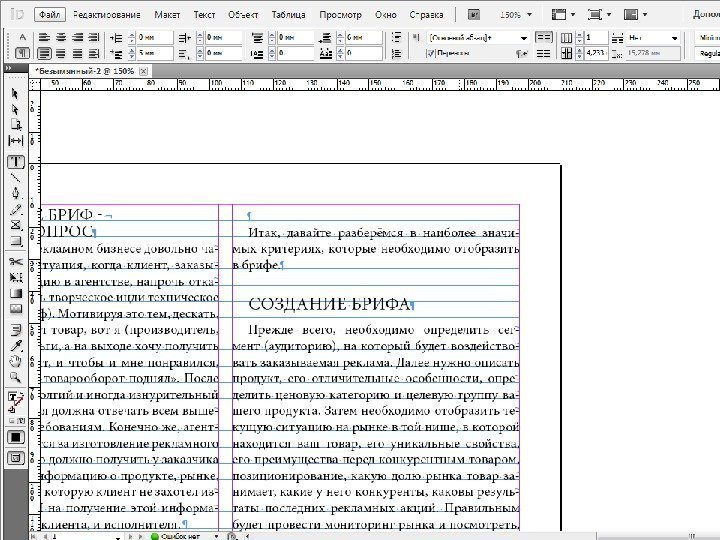Enable align-left paragraph alignment

[46, 37]
